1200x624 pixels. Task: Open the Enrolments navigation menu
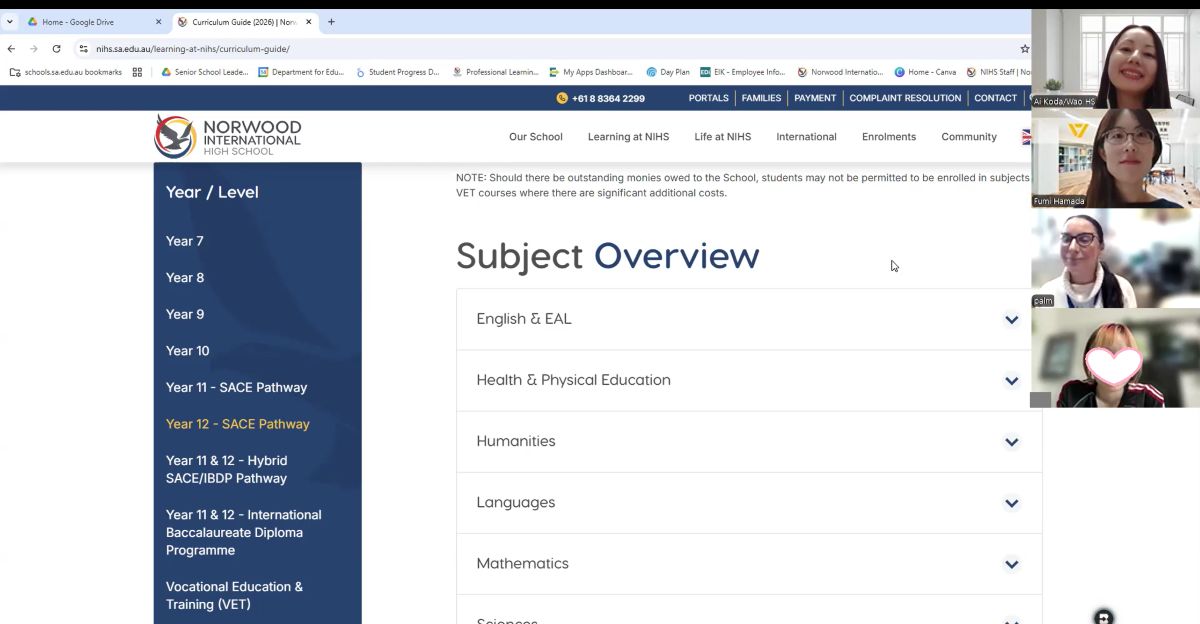(888, 137)
